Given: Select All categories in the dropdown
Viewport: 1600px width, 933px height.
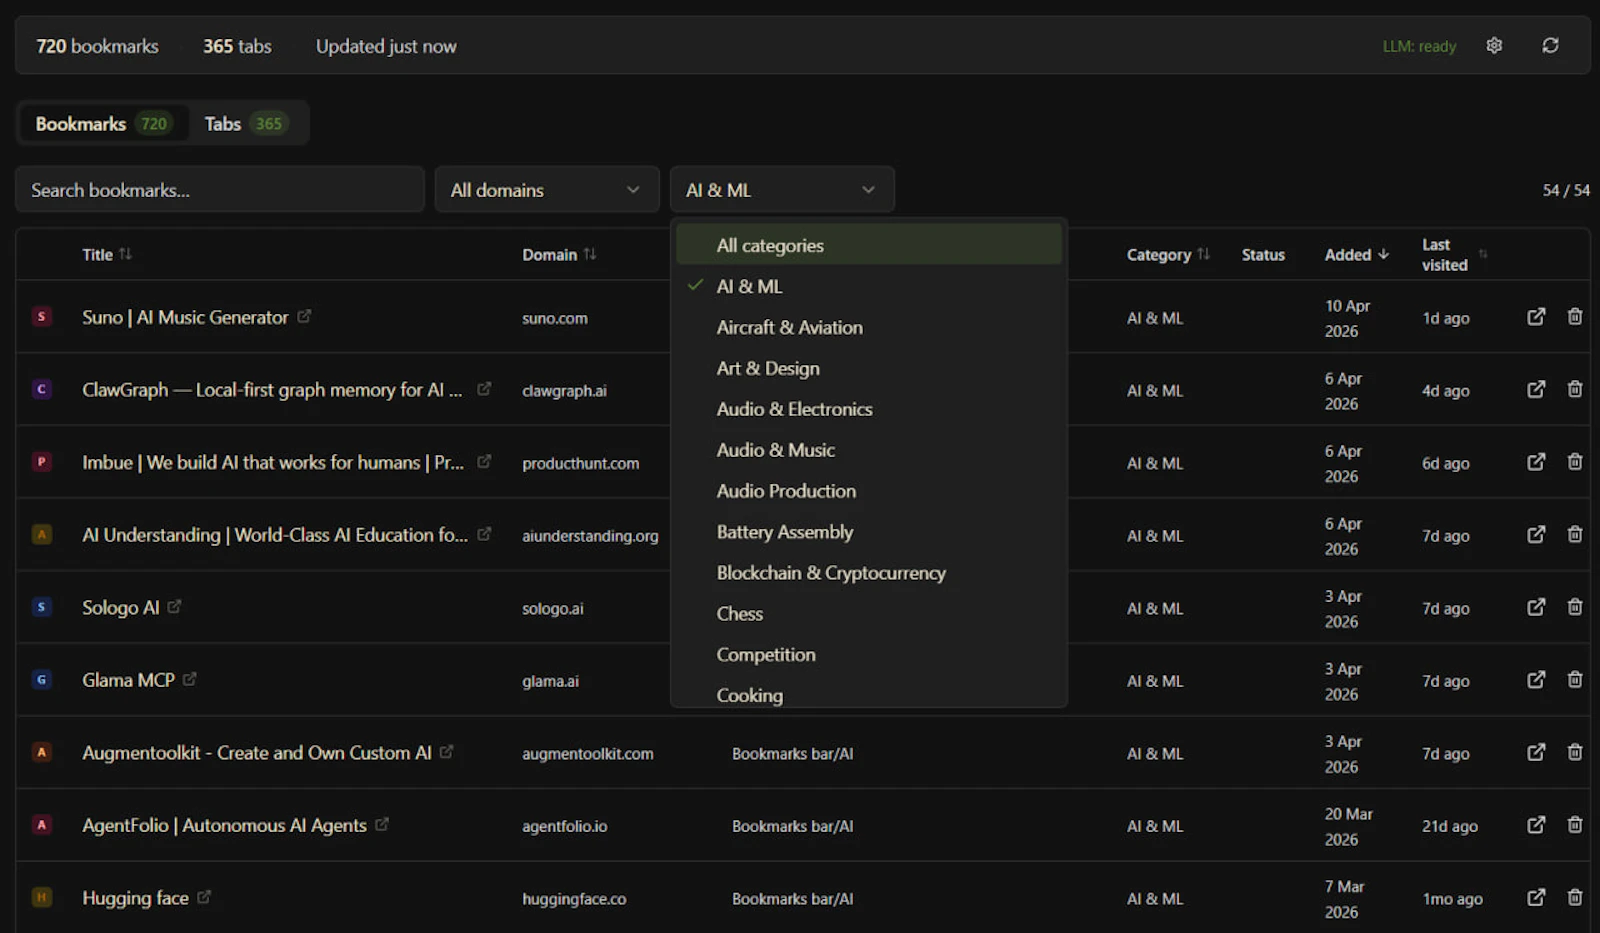Looking at the screenshot, I should [869, 245].
